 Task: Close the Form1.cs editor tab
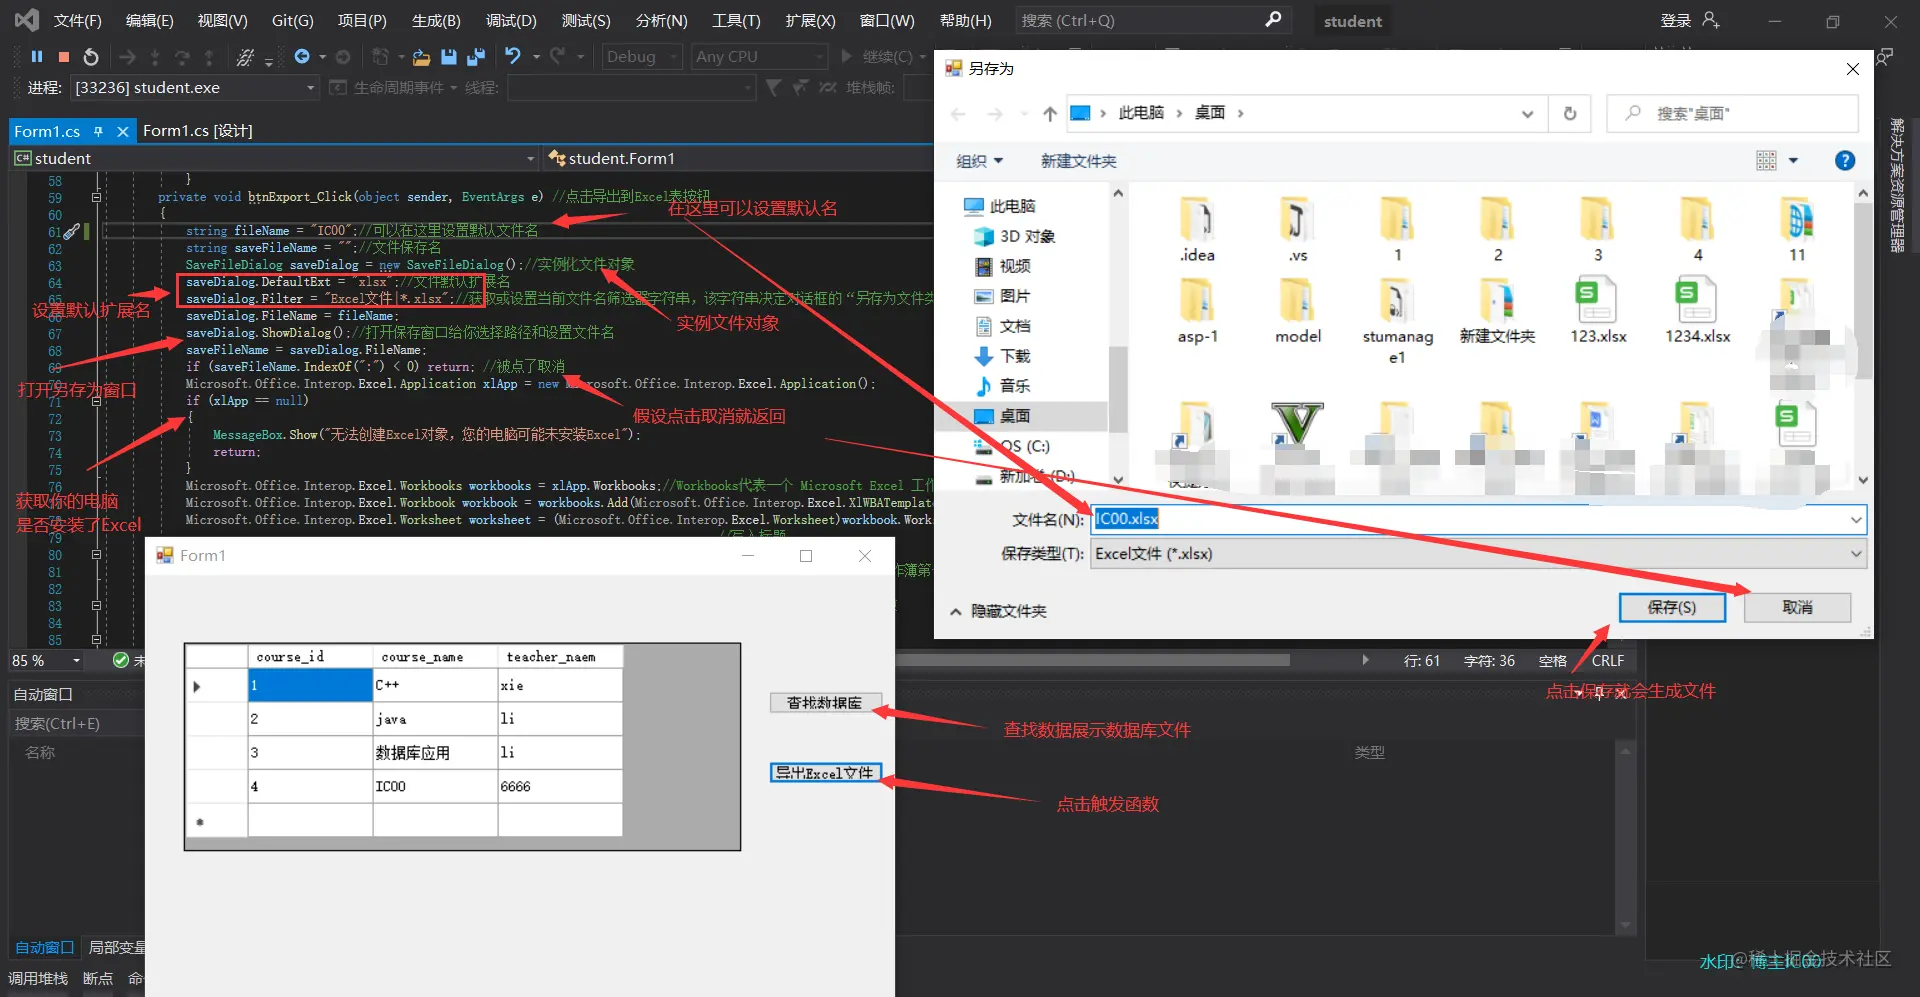tap(122, 131)
